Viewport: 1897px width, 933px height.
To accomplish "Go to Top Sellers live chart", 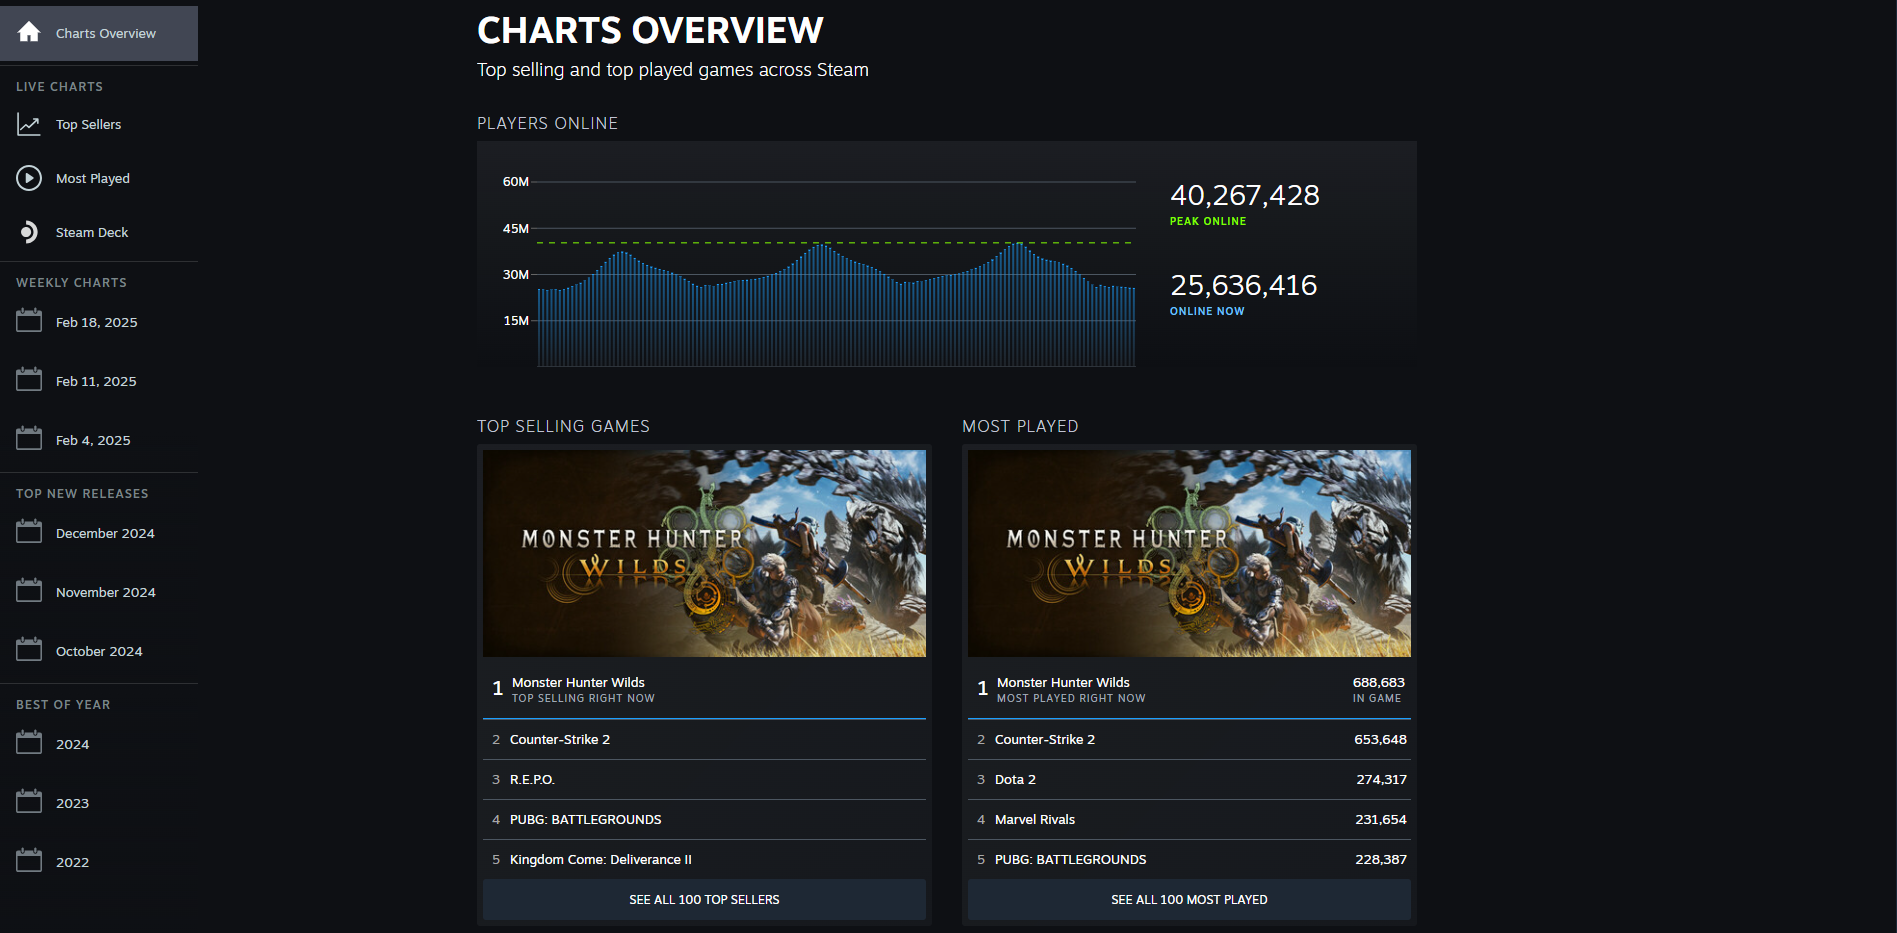I will pos(99,125).
